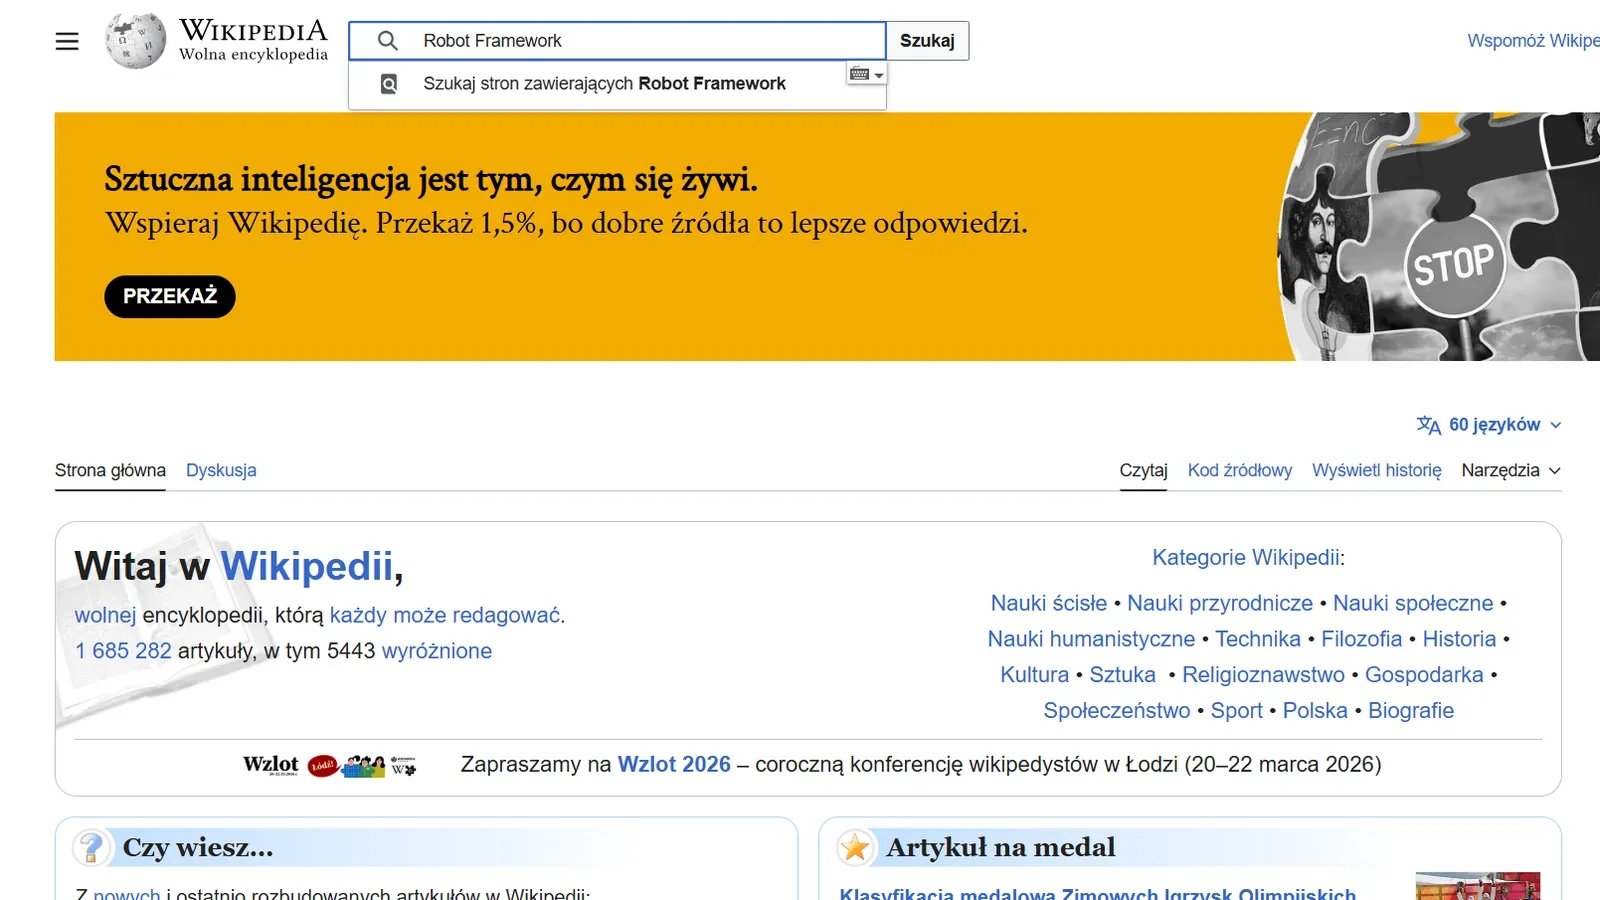
Task: Open the Religioznawstwo category
Action: (1263, 675)
